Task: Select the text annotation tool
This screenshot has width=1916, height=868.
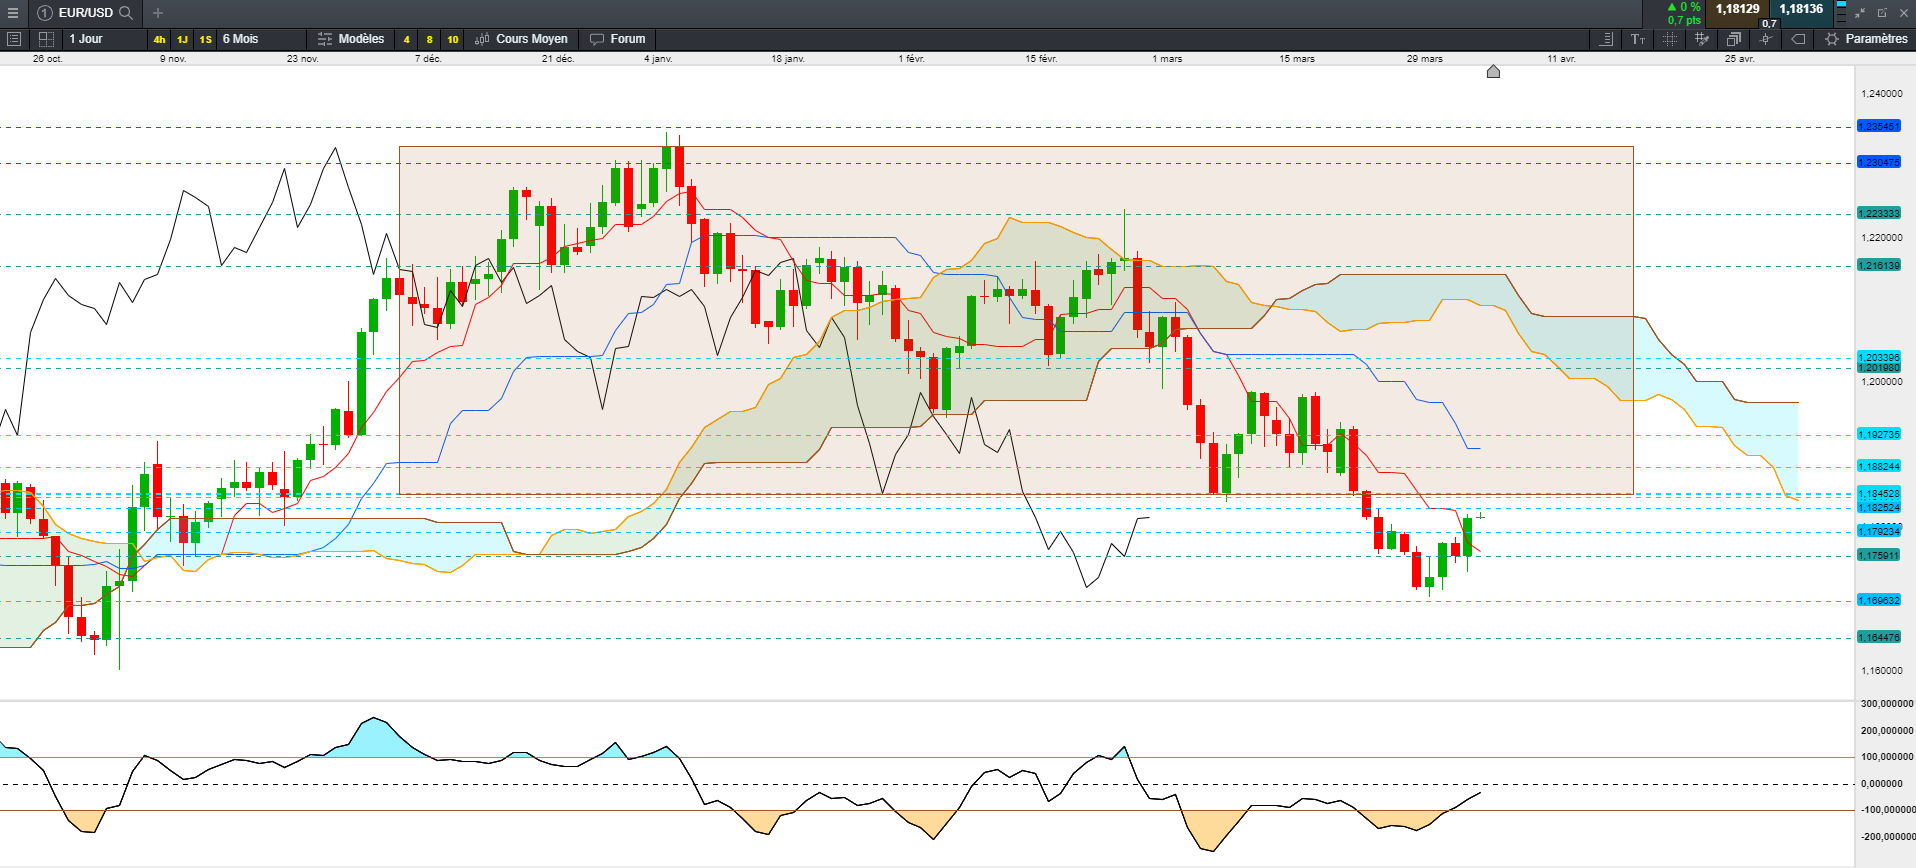Action: coord(1638,39)
